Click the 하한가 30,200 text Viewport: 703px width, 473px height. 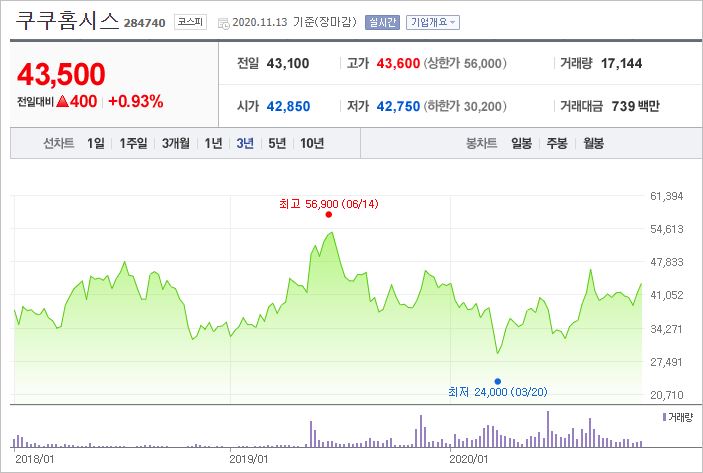point(465,107)
